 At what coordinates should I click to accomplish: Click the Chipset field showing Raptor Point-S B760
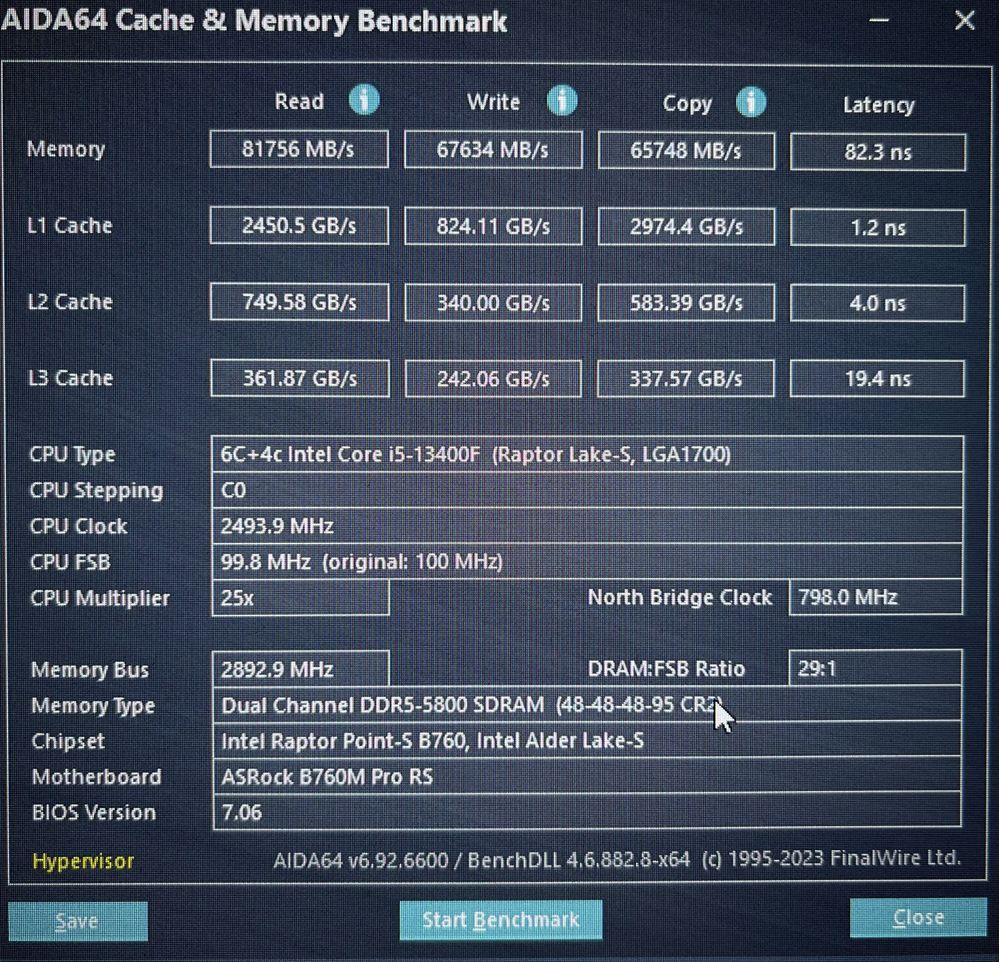coord(587,740)
